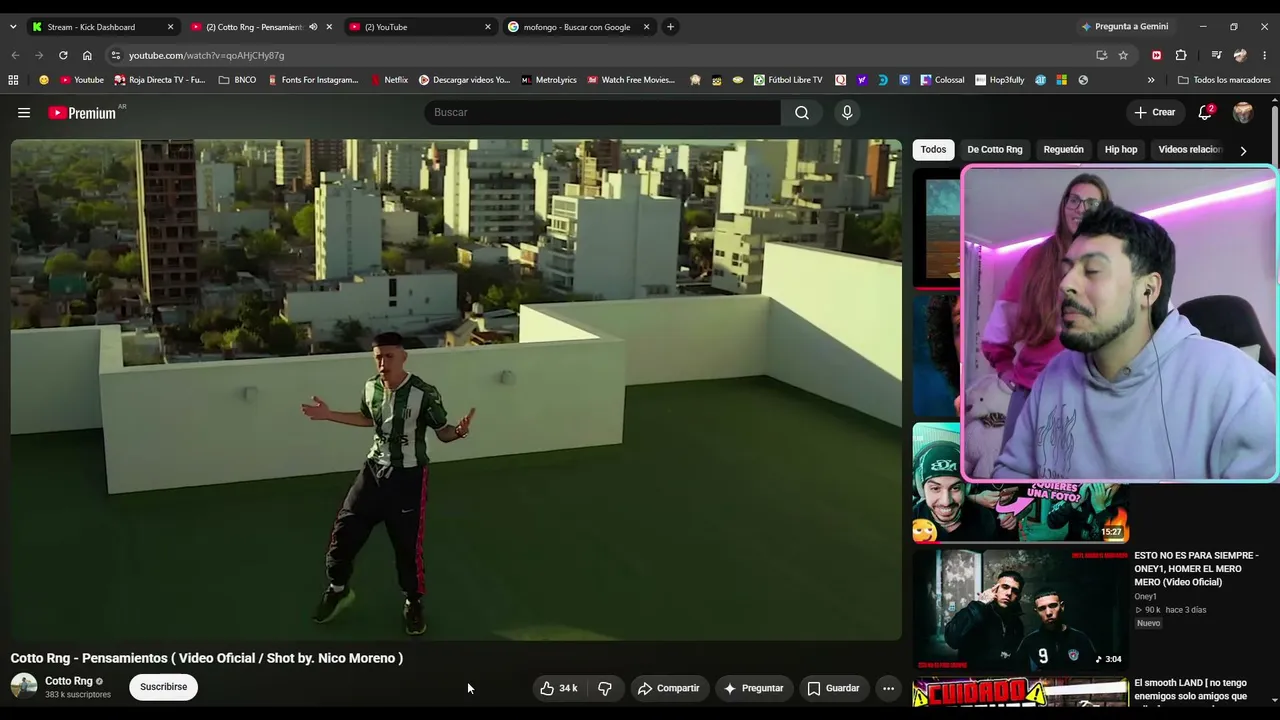Screen dimensions: 1280x720
Task: Click the Suscribirse button
Action: (164, 687)
